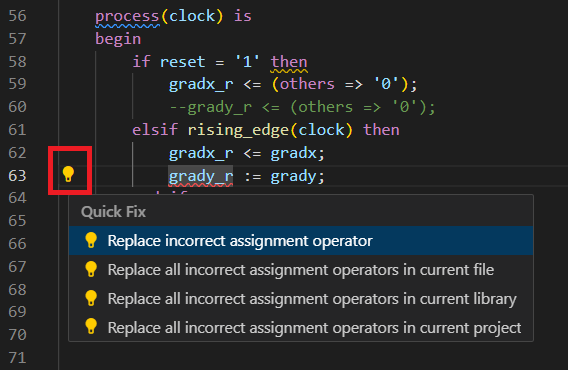Choose Replace all incorrect operators in current file
The width and height of the screenshot is (568, 370).
[301, 270]
